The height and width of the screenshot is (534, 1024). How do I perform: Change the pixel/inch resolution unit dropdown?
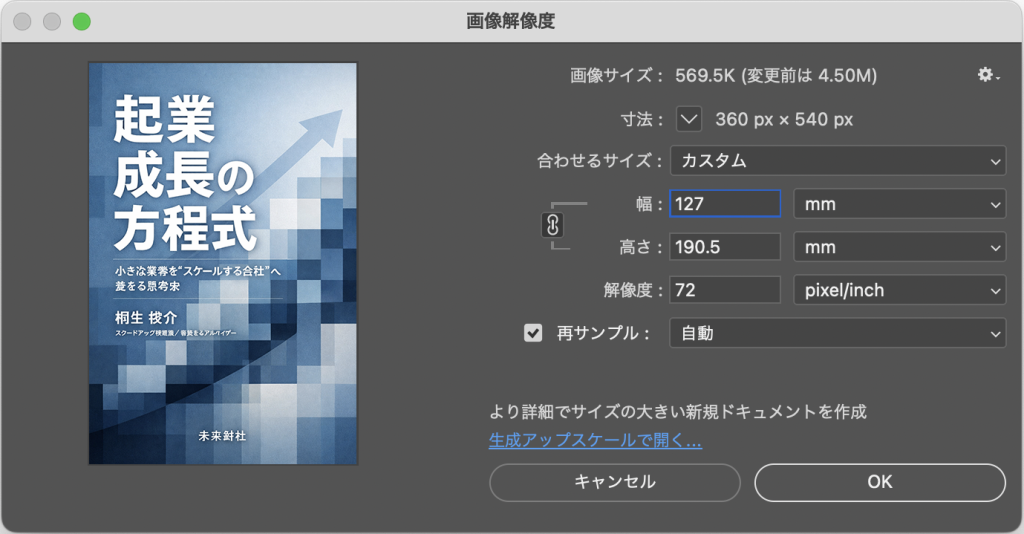coord(899,290)
